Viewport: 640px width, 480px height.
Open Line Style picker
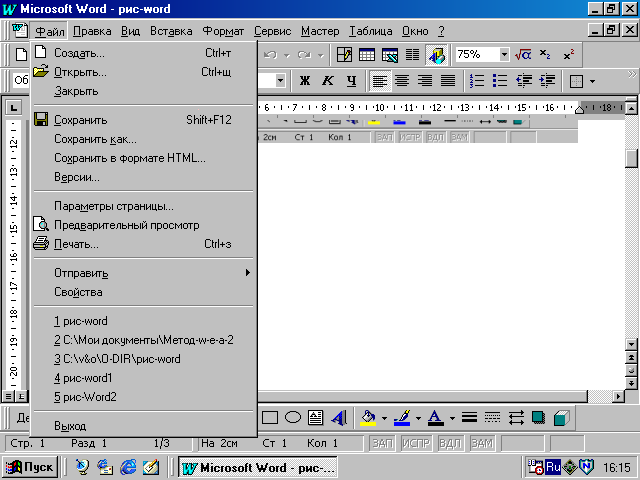469,418
